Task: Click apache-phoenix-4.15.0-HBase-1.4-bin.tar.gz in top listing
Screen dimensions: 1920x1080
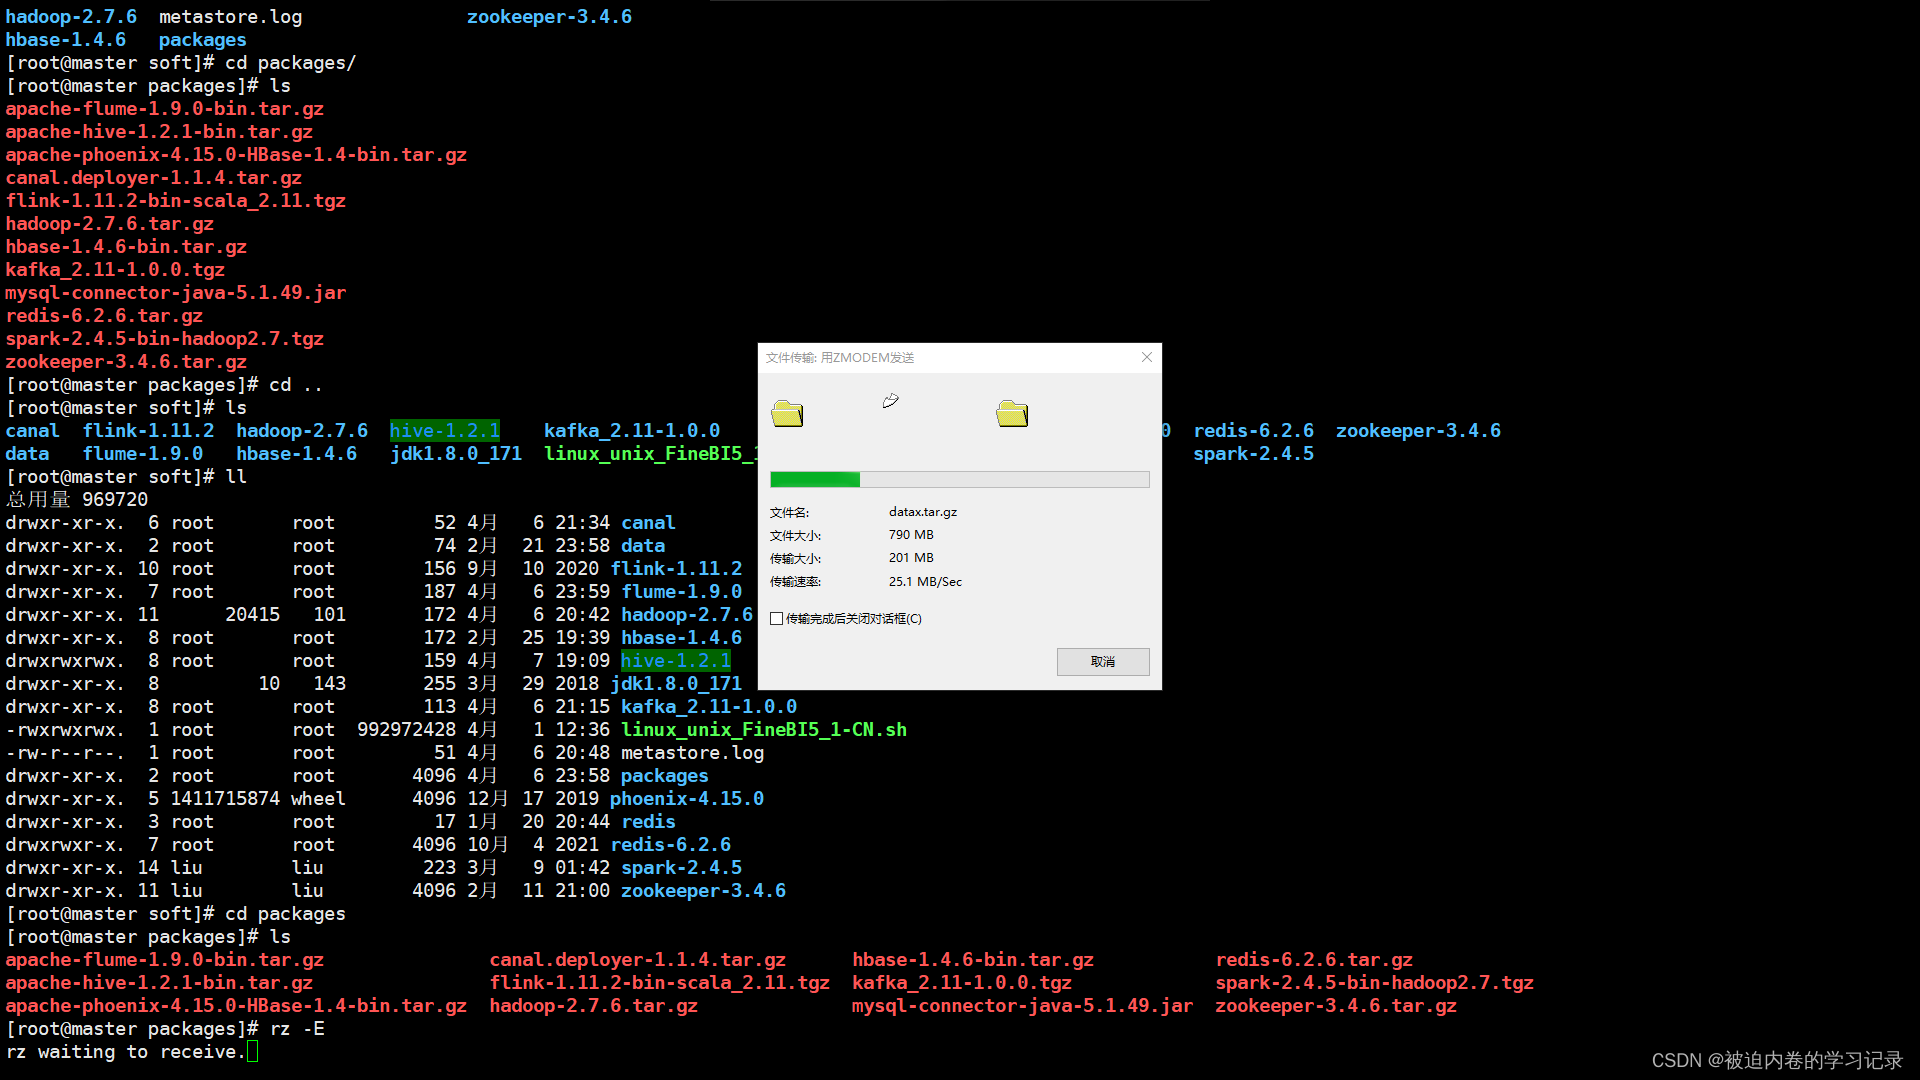Action: click(x=236, y=155)
